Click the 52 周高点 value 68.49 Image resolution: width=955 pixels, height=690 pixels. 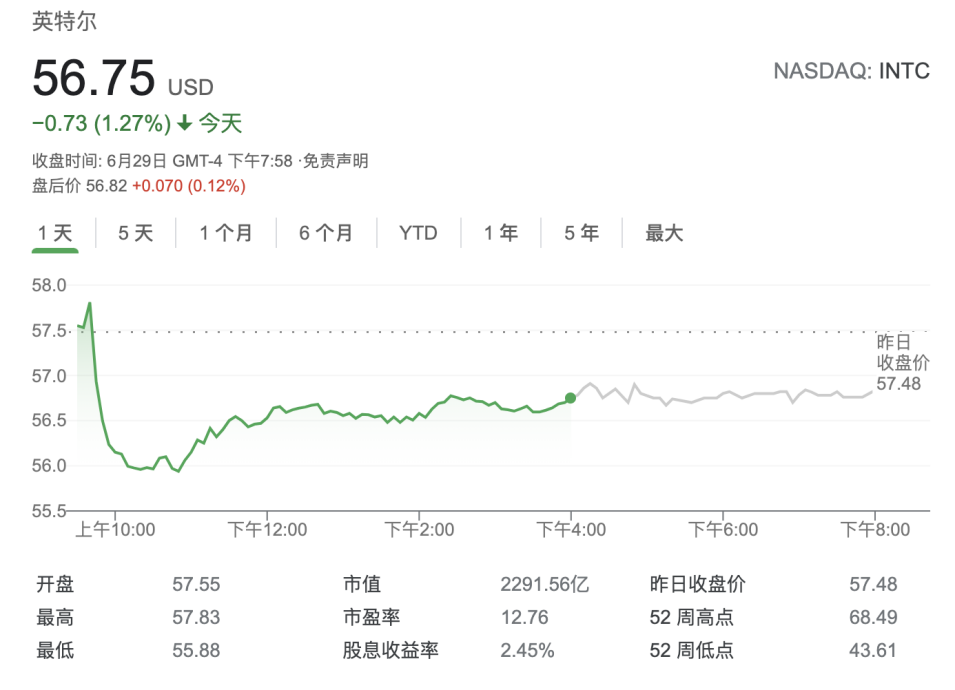pos(873,618)
